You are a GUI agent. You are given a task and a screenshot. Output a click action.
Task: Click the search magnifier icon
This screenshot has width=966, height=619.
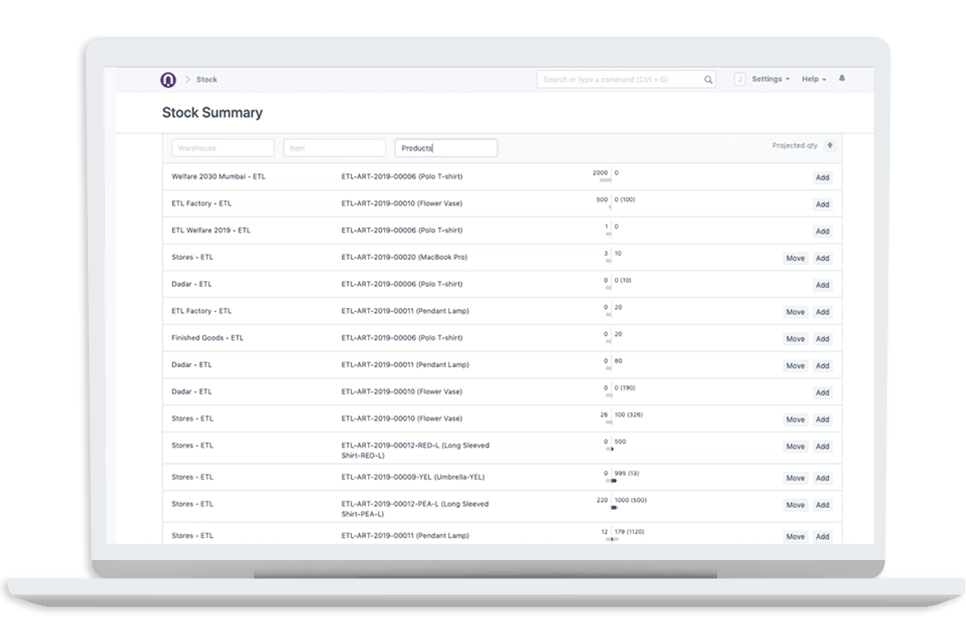[x=708, y=80]
